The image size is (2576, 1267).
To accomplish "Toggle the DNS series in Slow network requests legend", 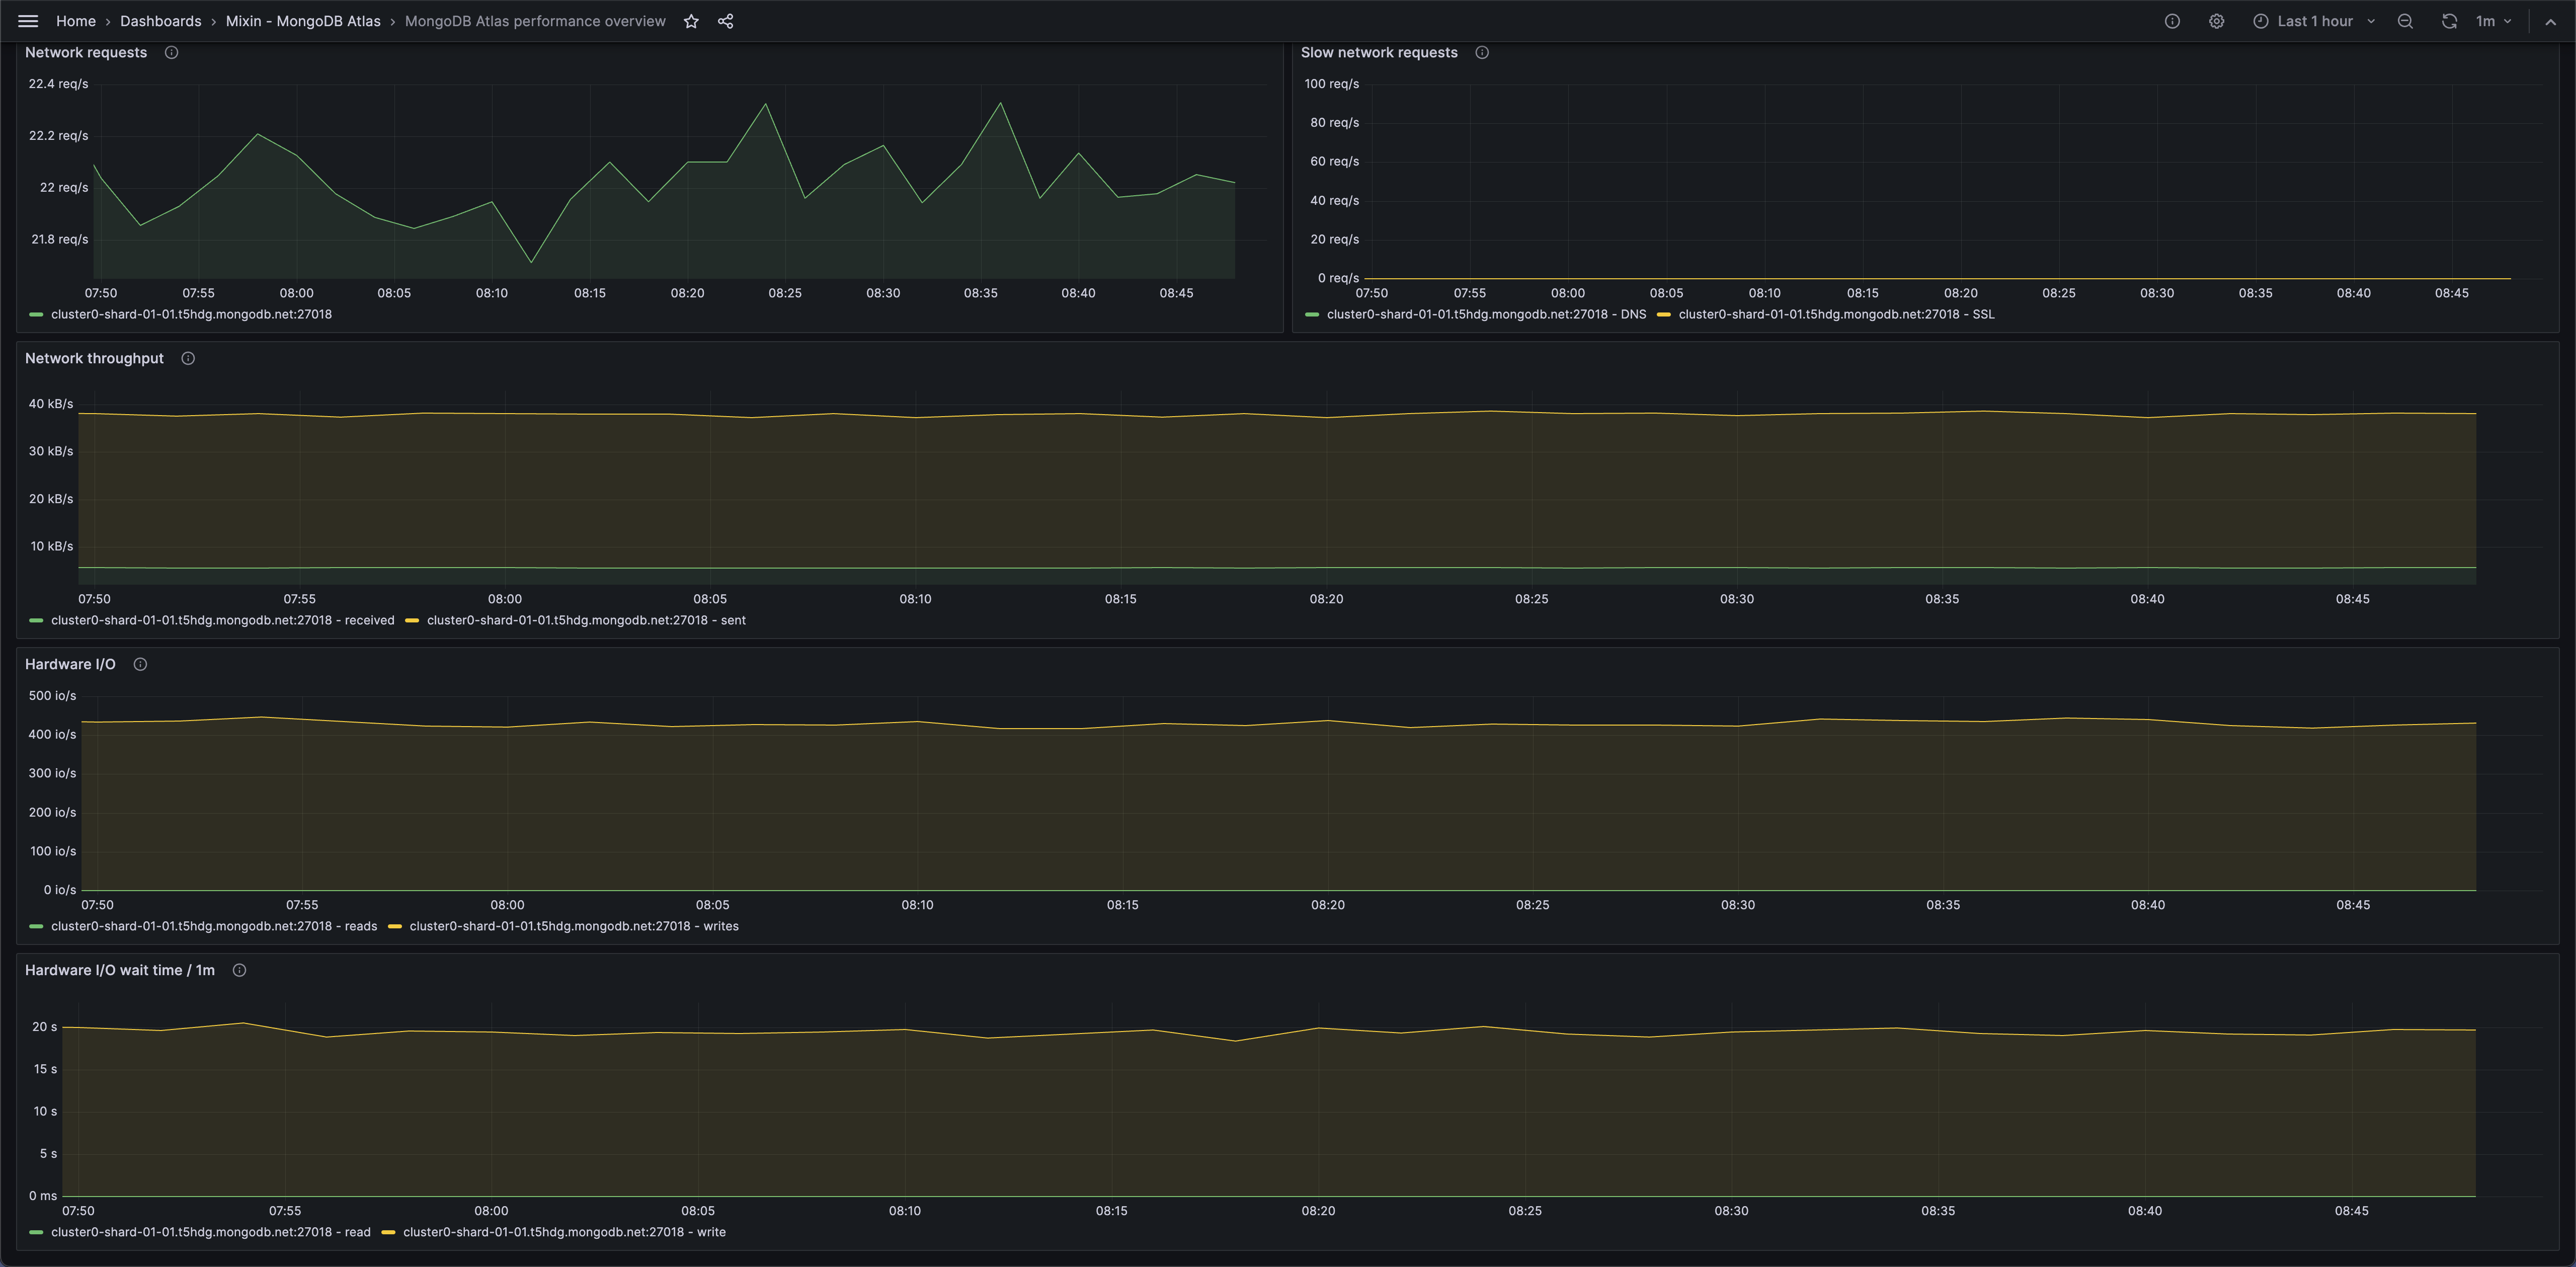I will [x=1485, y=314].
